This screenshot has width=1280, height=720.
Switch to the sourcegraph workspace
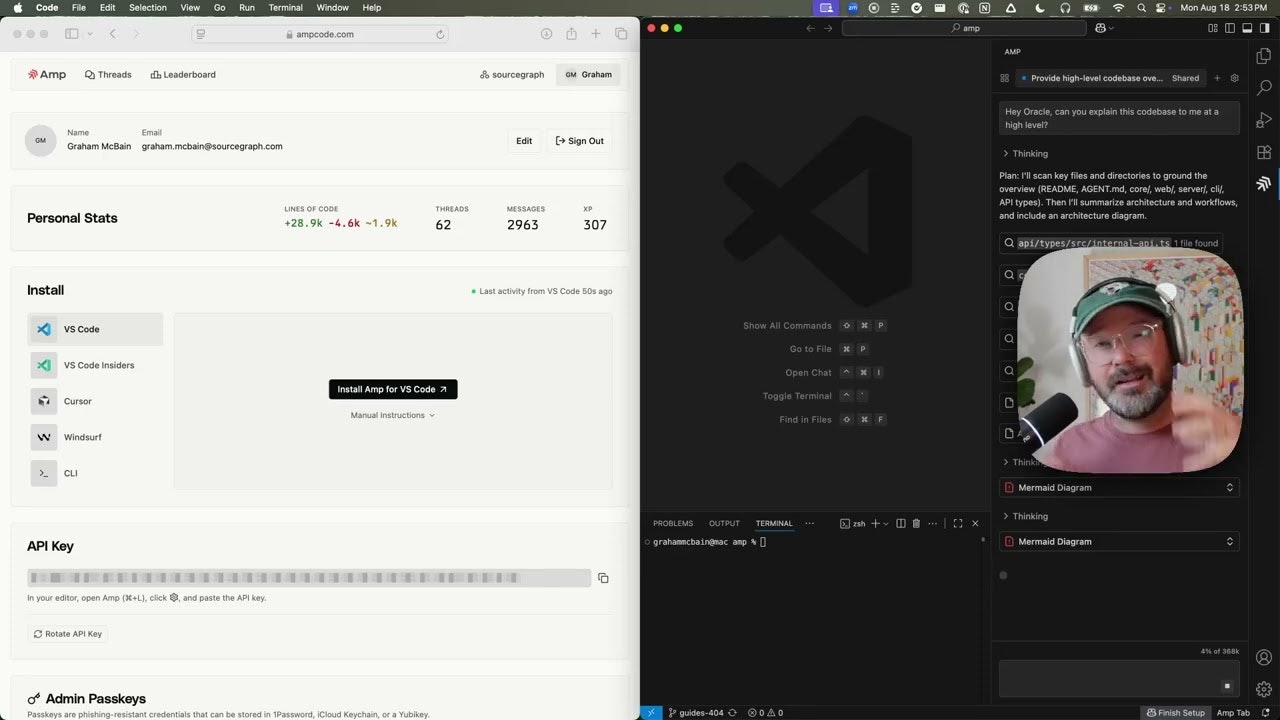click(512, 74)
